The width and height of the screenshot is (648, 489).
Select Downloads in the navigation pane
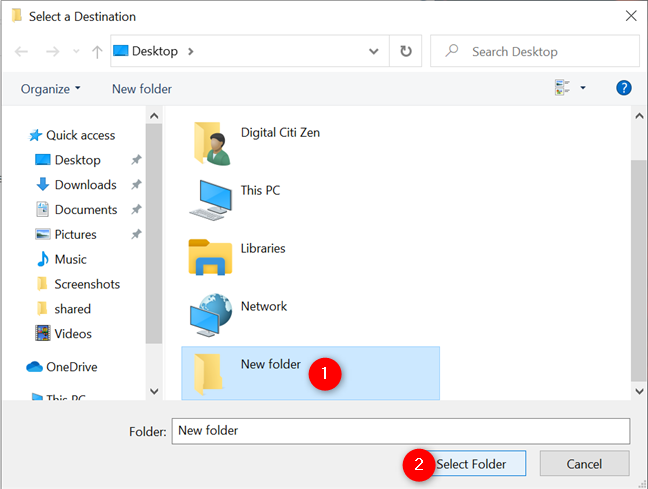coord(85,185)
